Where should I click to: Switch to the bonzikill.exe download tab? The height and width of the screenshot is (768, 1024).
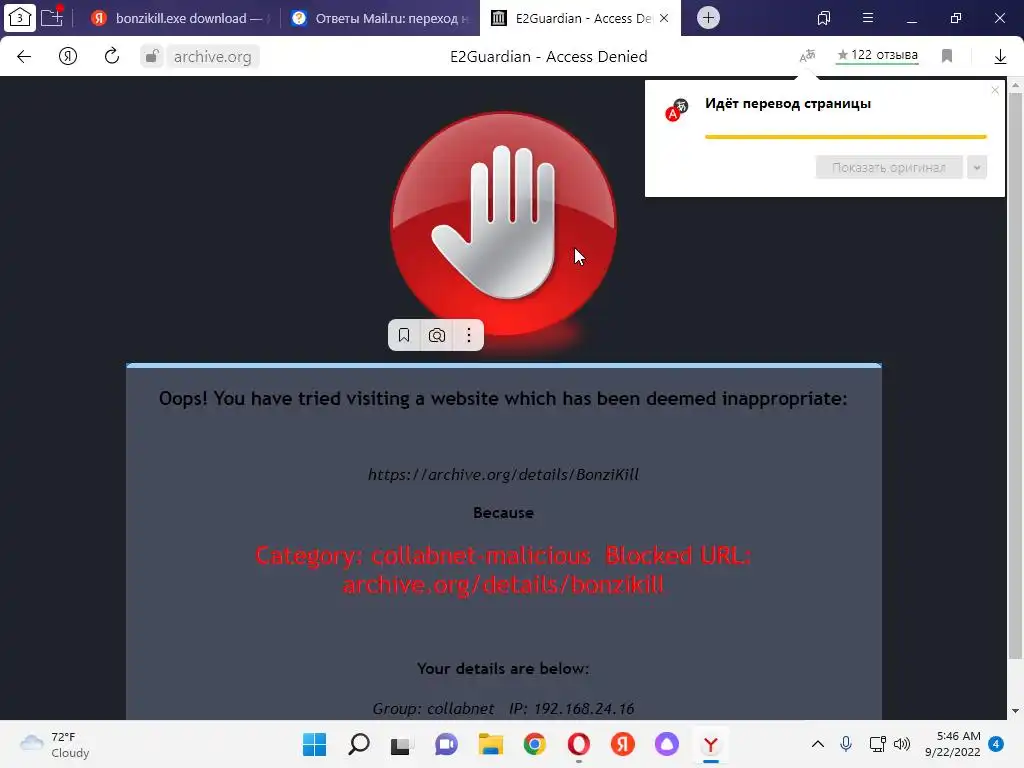[180, 18]
